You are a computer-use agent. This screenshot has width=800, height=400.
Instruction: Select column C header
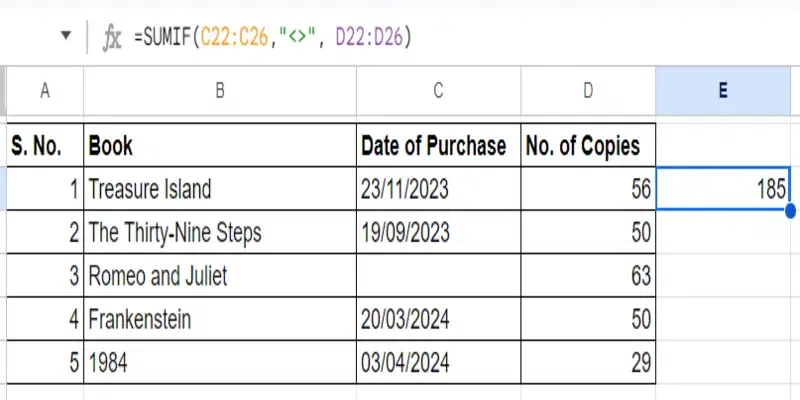[x=438, y=90]
